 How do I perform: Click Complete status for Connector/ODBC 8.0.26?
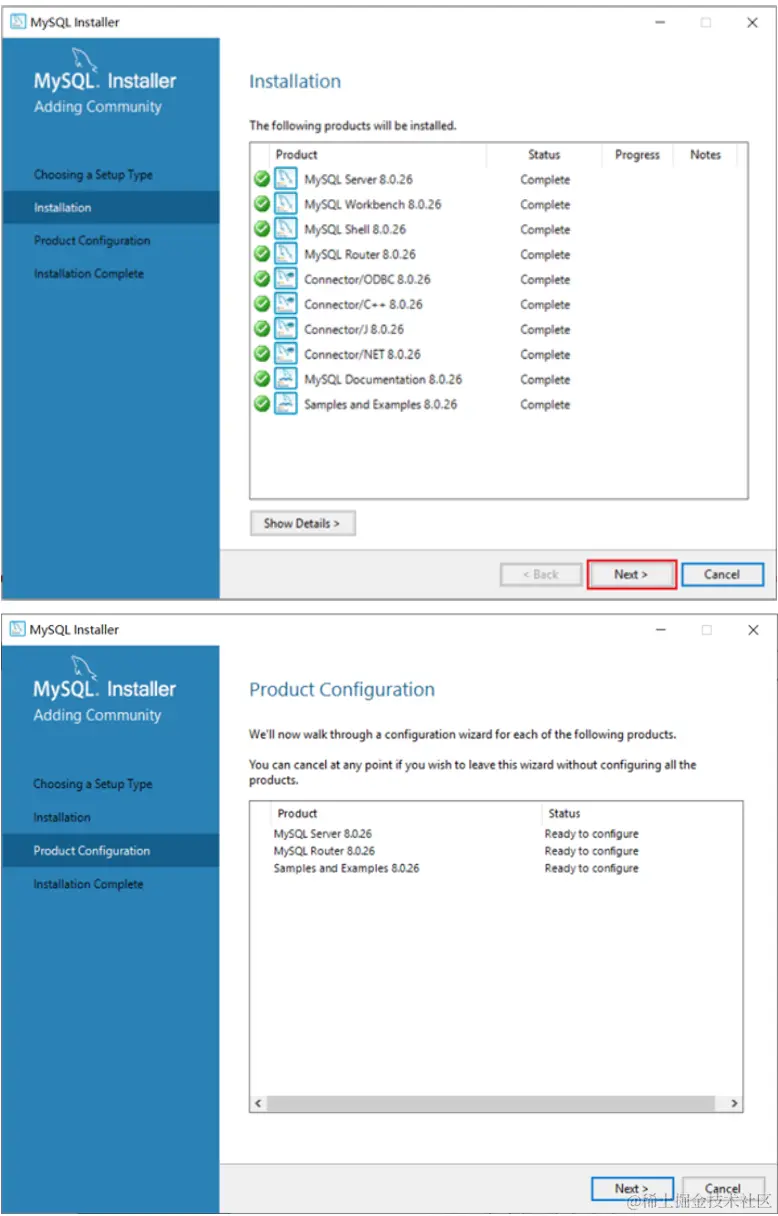545,280
